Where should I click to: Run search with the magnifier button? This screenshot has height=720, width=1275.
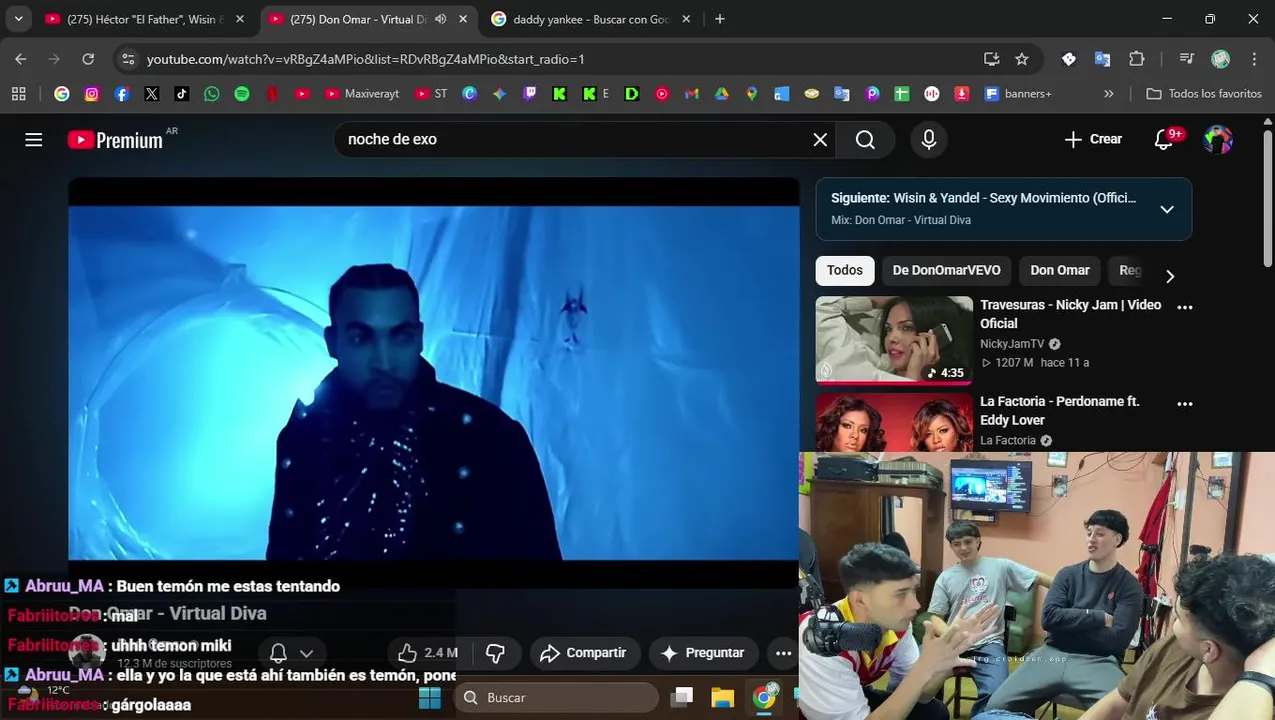point(866,140)
